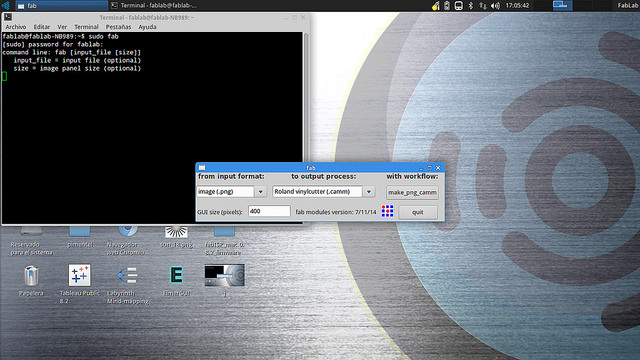Click the fab modules version 7/11/14 text

pyautogui.click(x=336, y=212)
